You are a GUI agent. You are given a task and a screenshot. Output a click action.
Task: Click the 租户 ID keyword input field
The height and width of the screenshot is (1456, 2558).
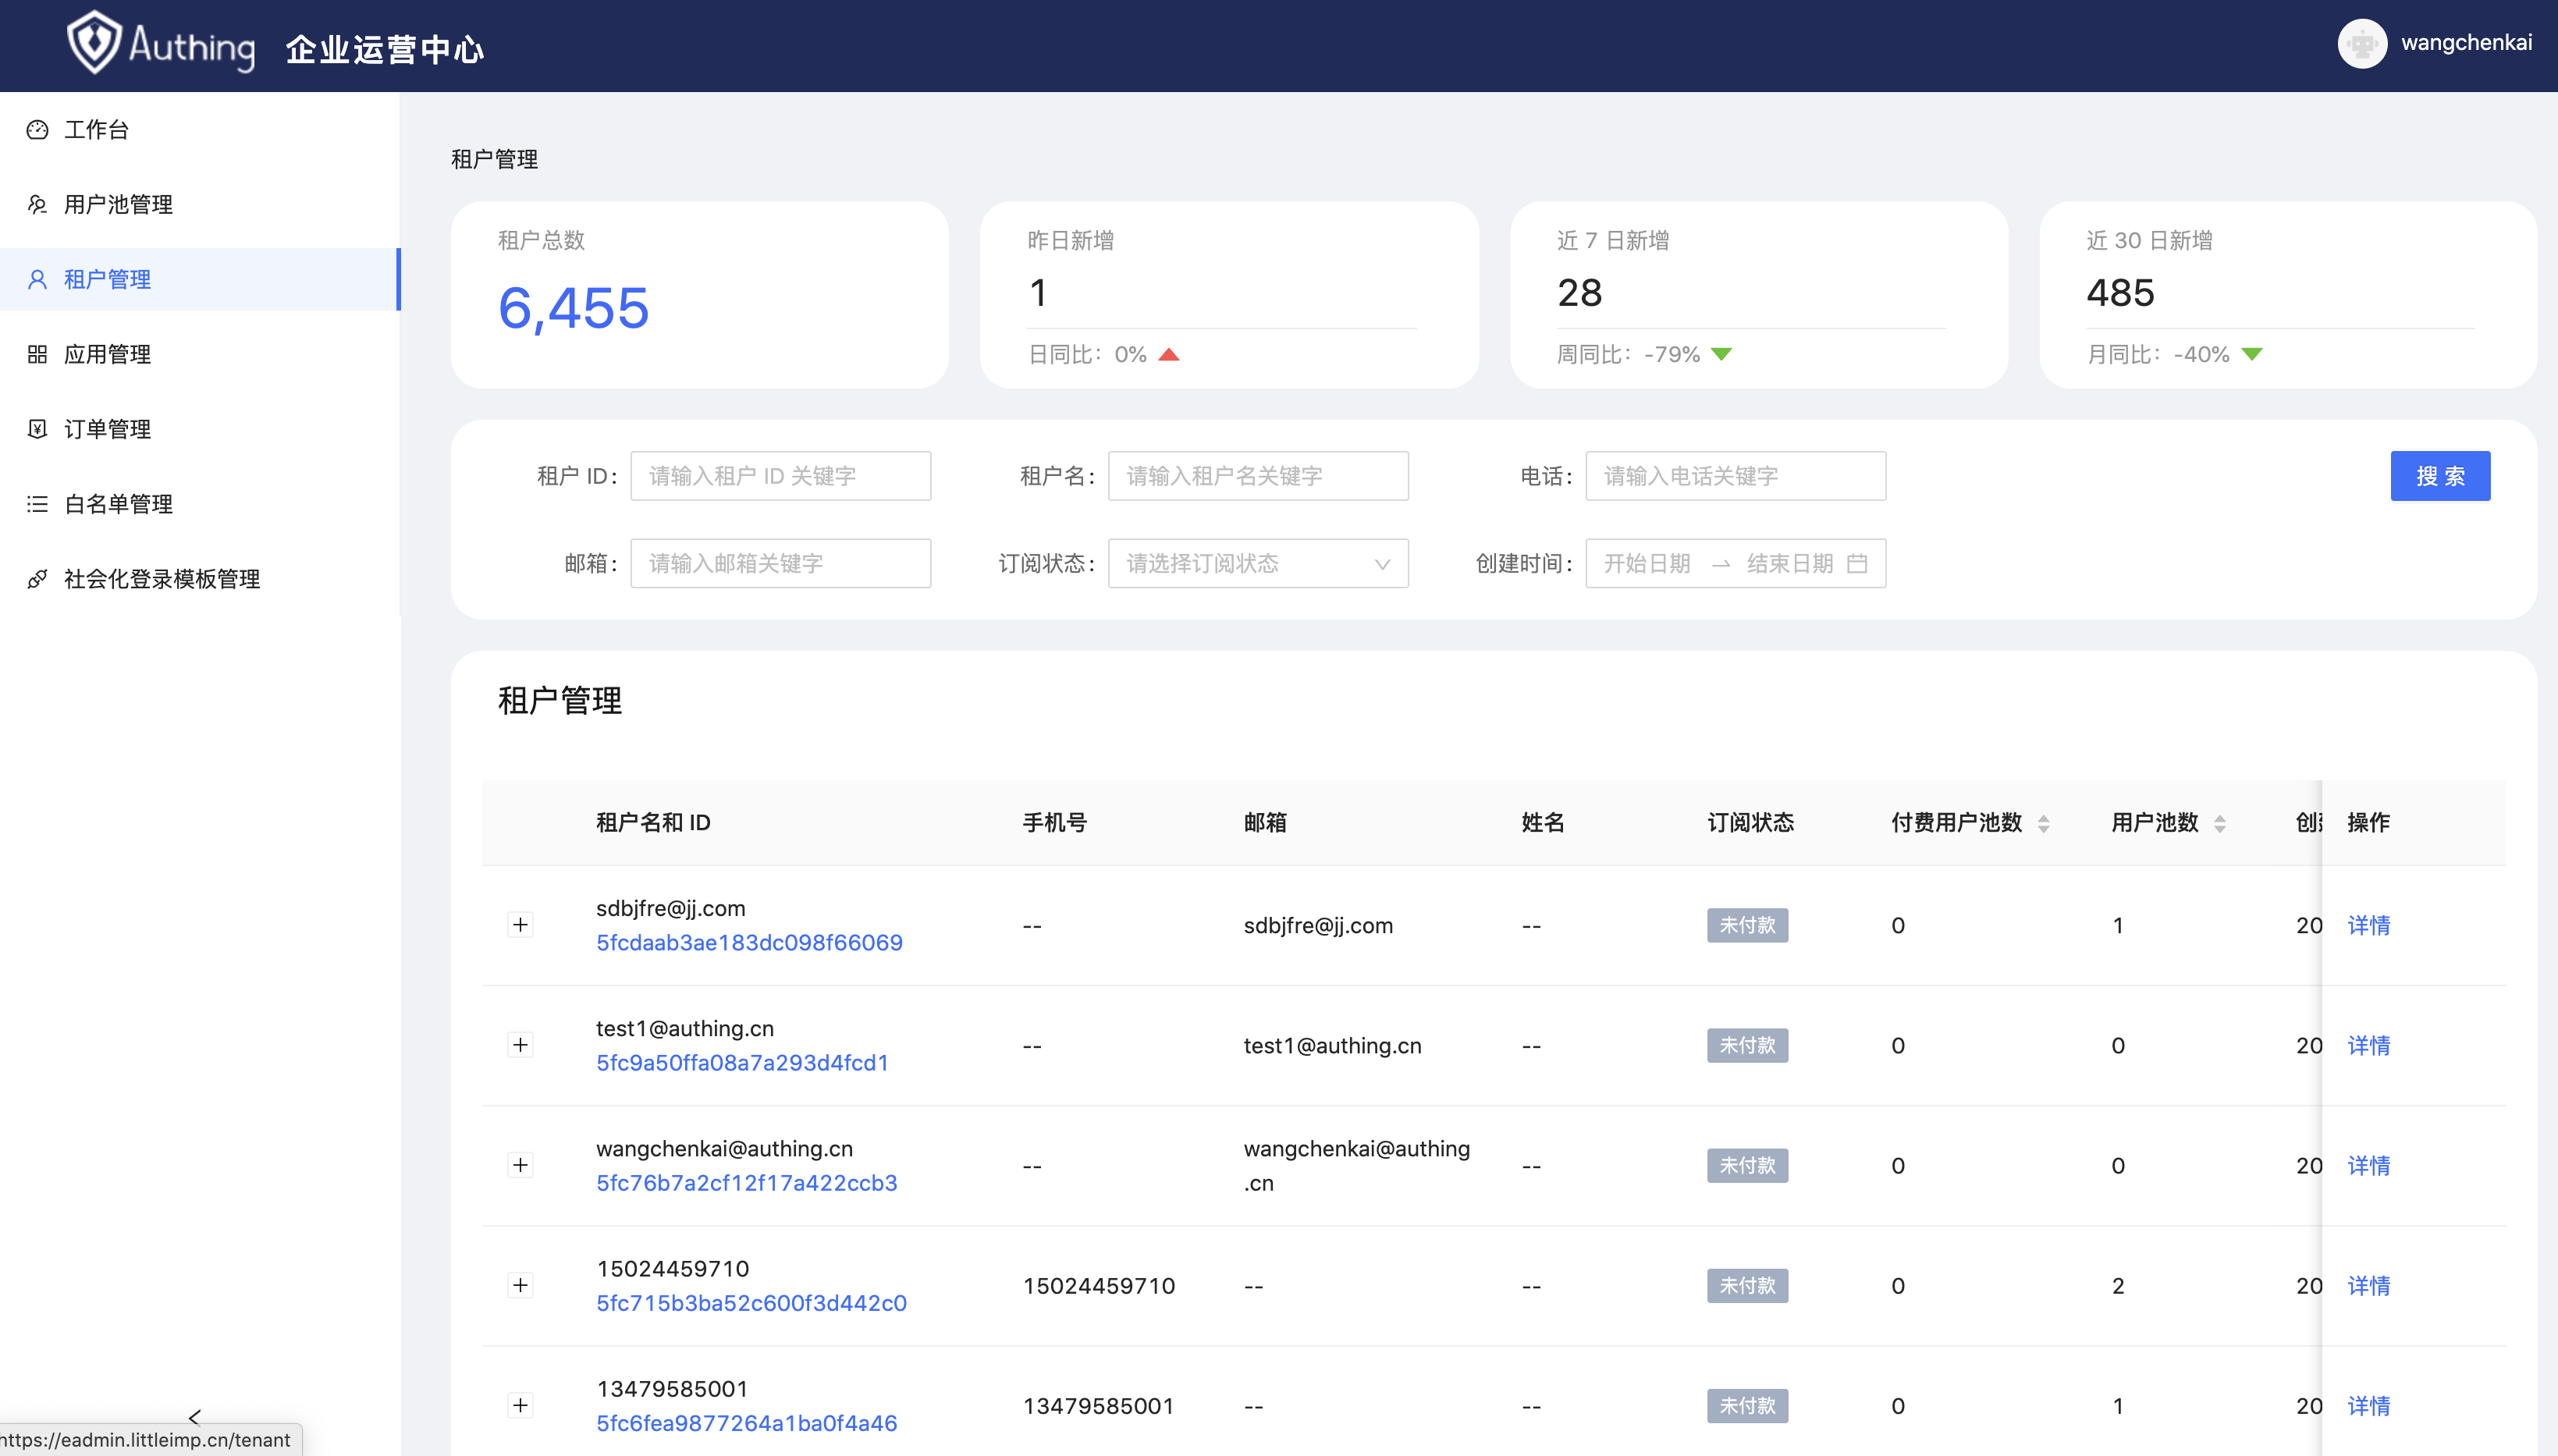[x=780, y=475]
